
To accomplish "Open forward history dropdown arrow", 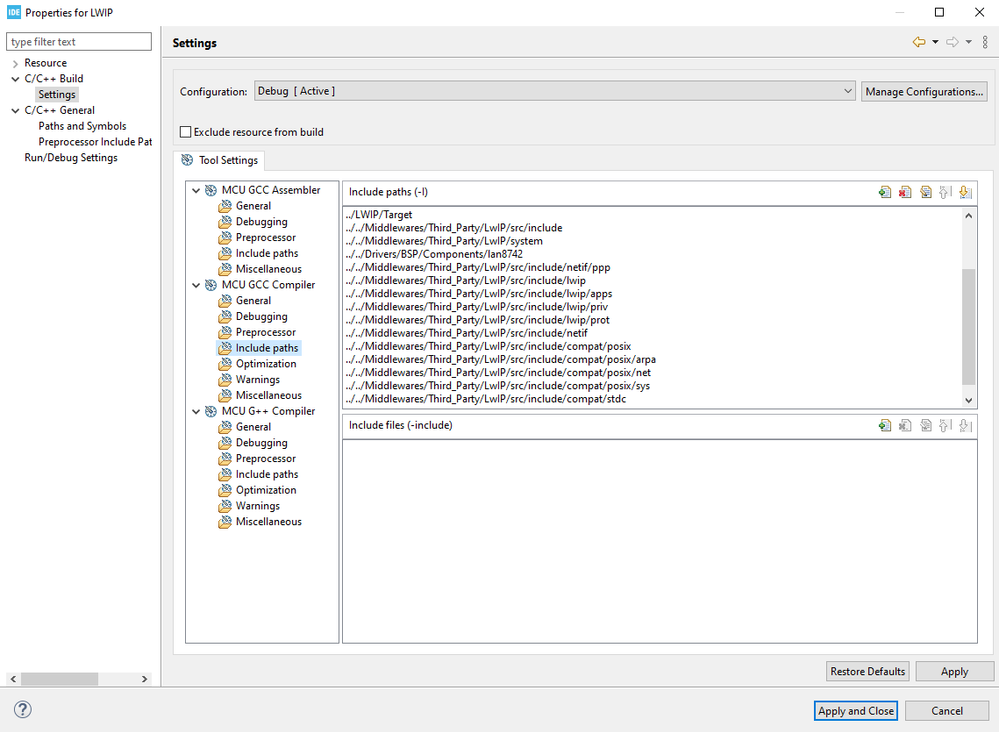I will coord(968,42).
